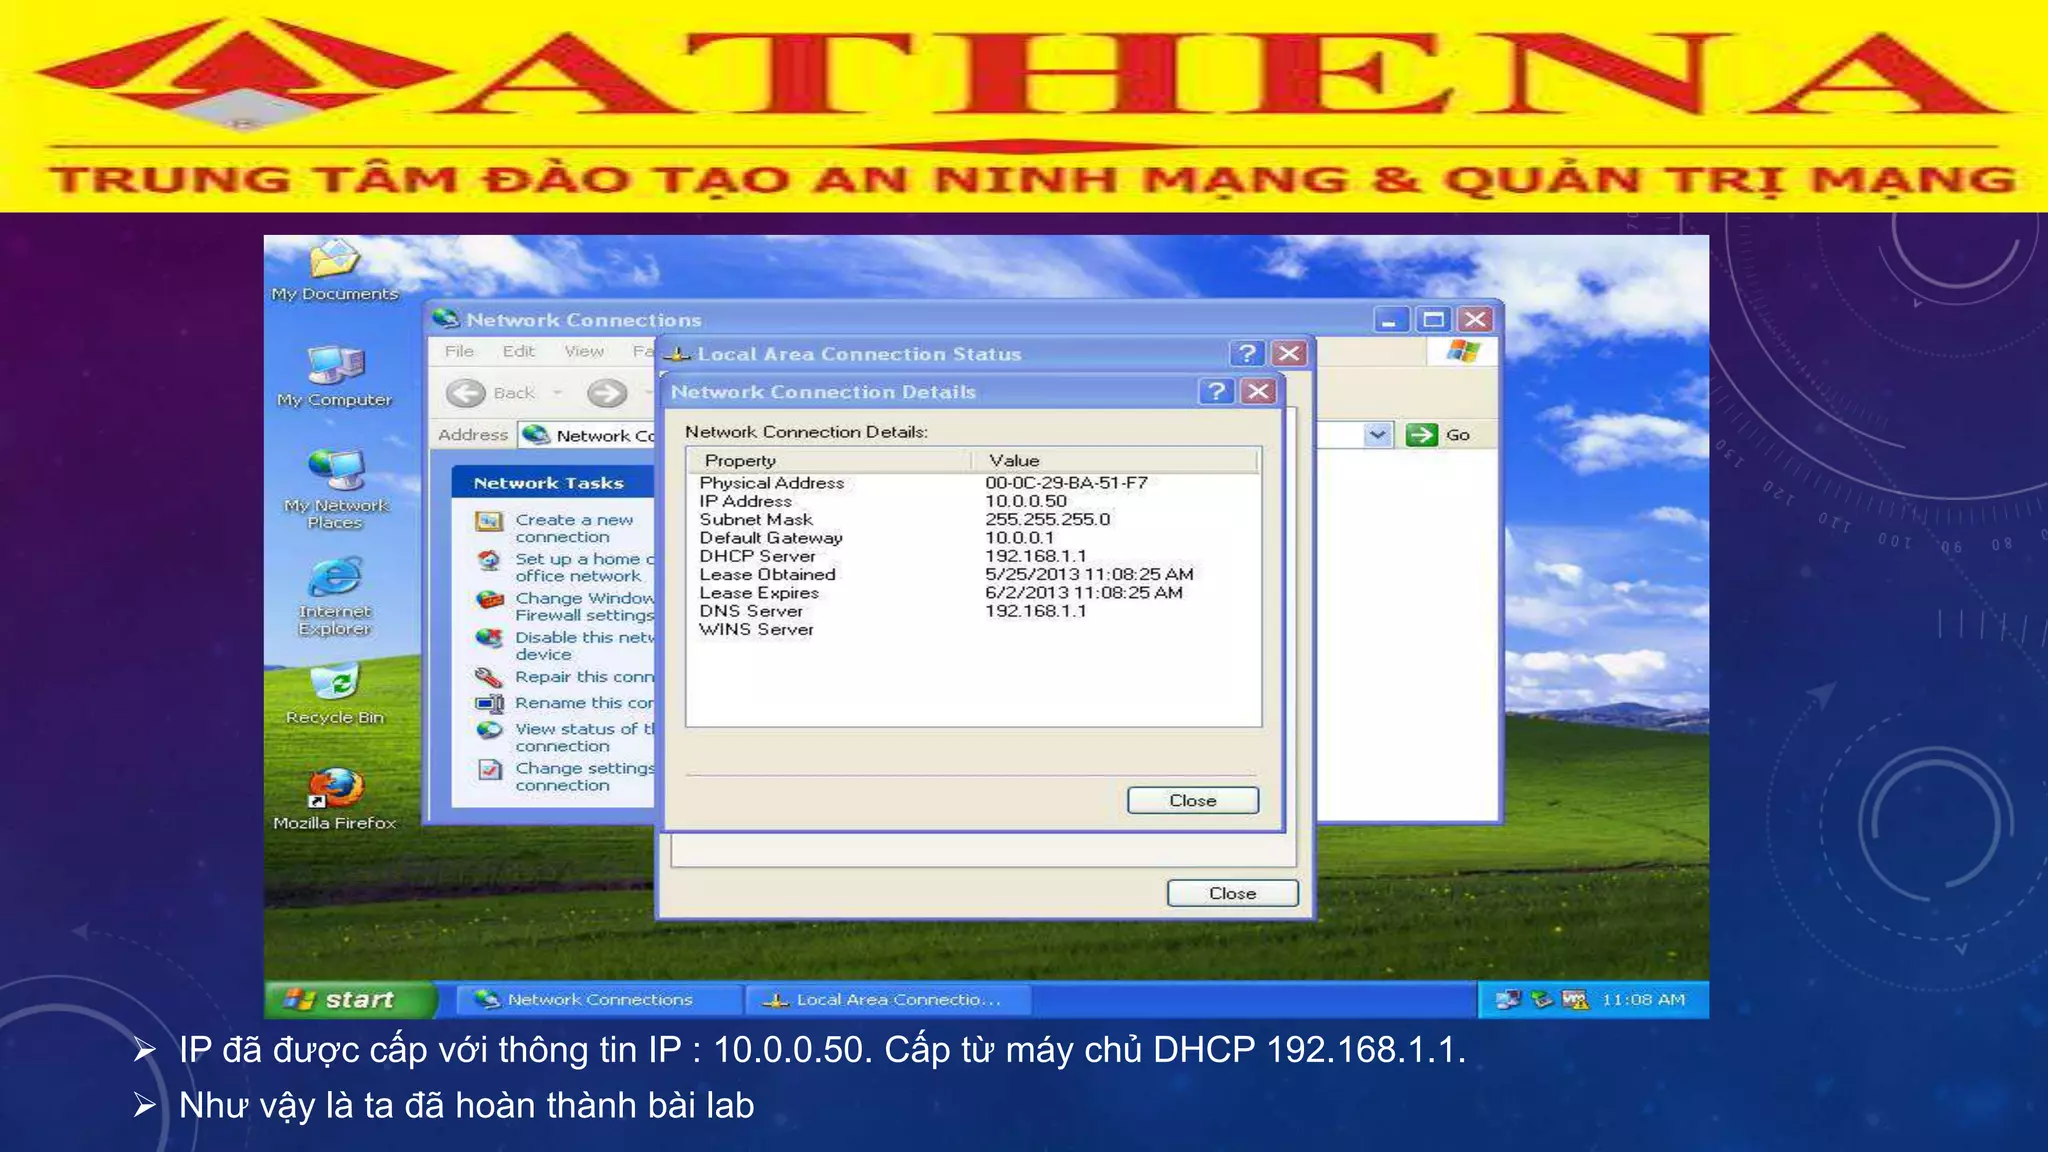This screenshot has width=2048, height=1152.
Task: Click the Create a new connection icon
Action: 489,521
